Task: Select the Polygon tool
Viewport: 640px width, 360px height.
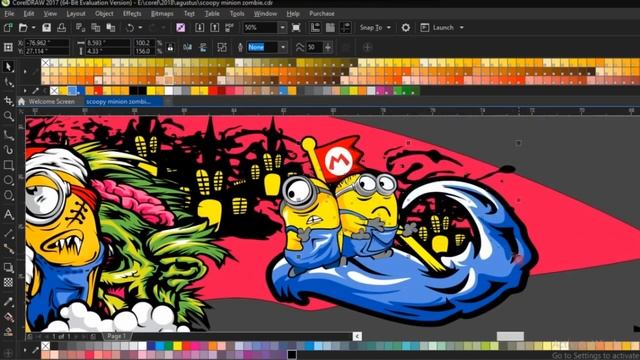Action: point(8,196)
